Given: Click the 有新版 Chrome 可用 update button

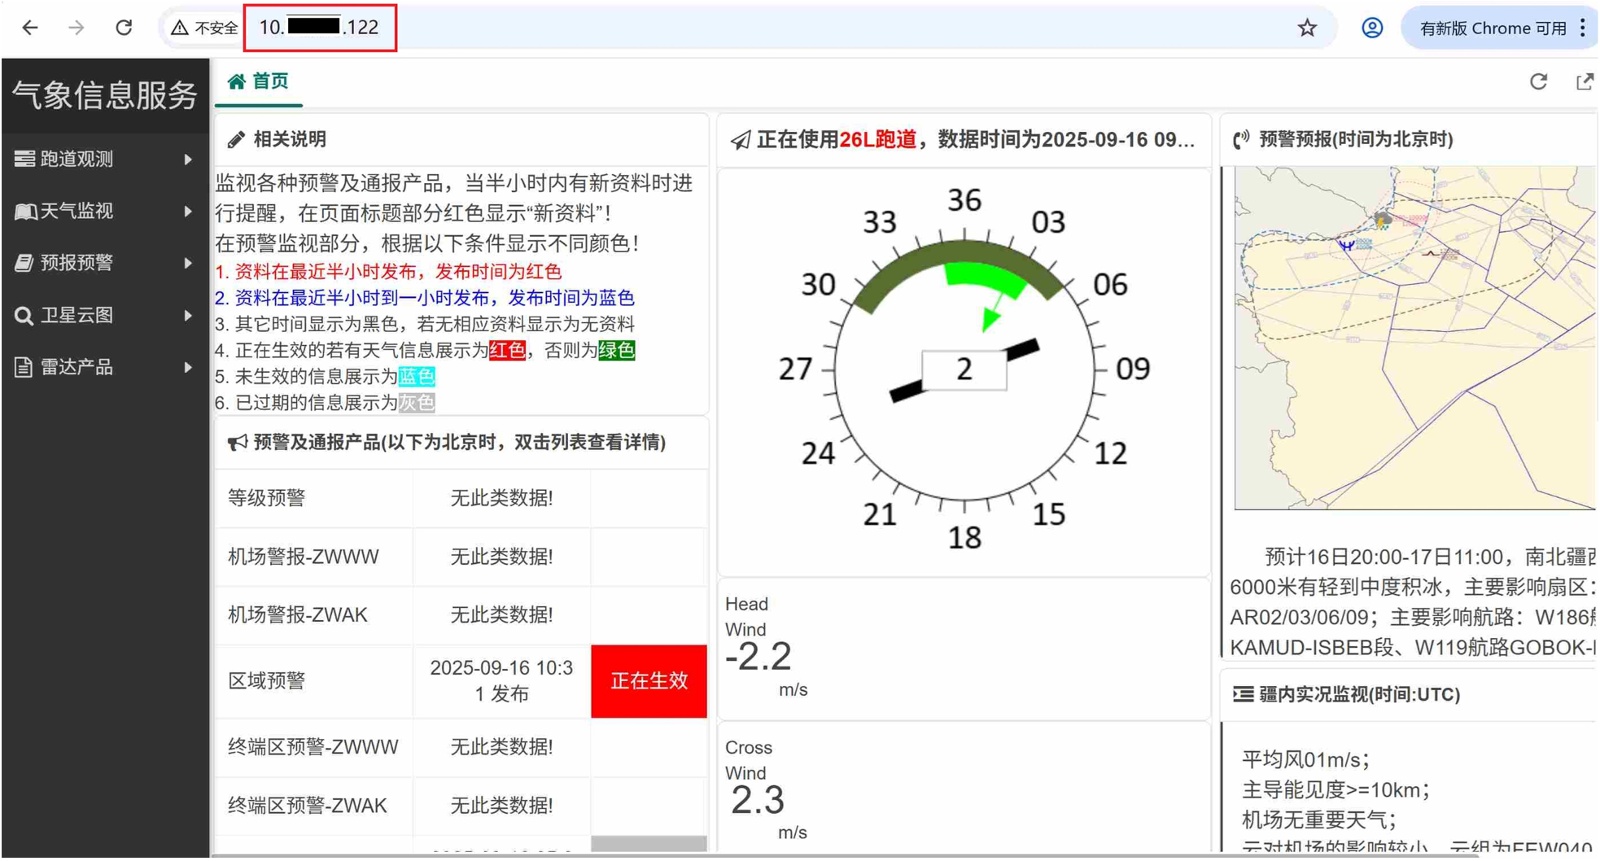Looking at the screenshot, I should pos(1492,28).
